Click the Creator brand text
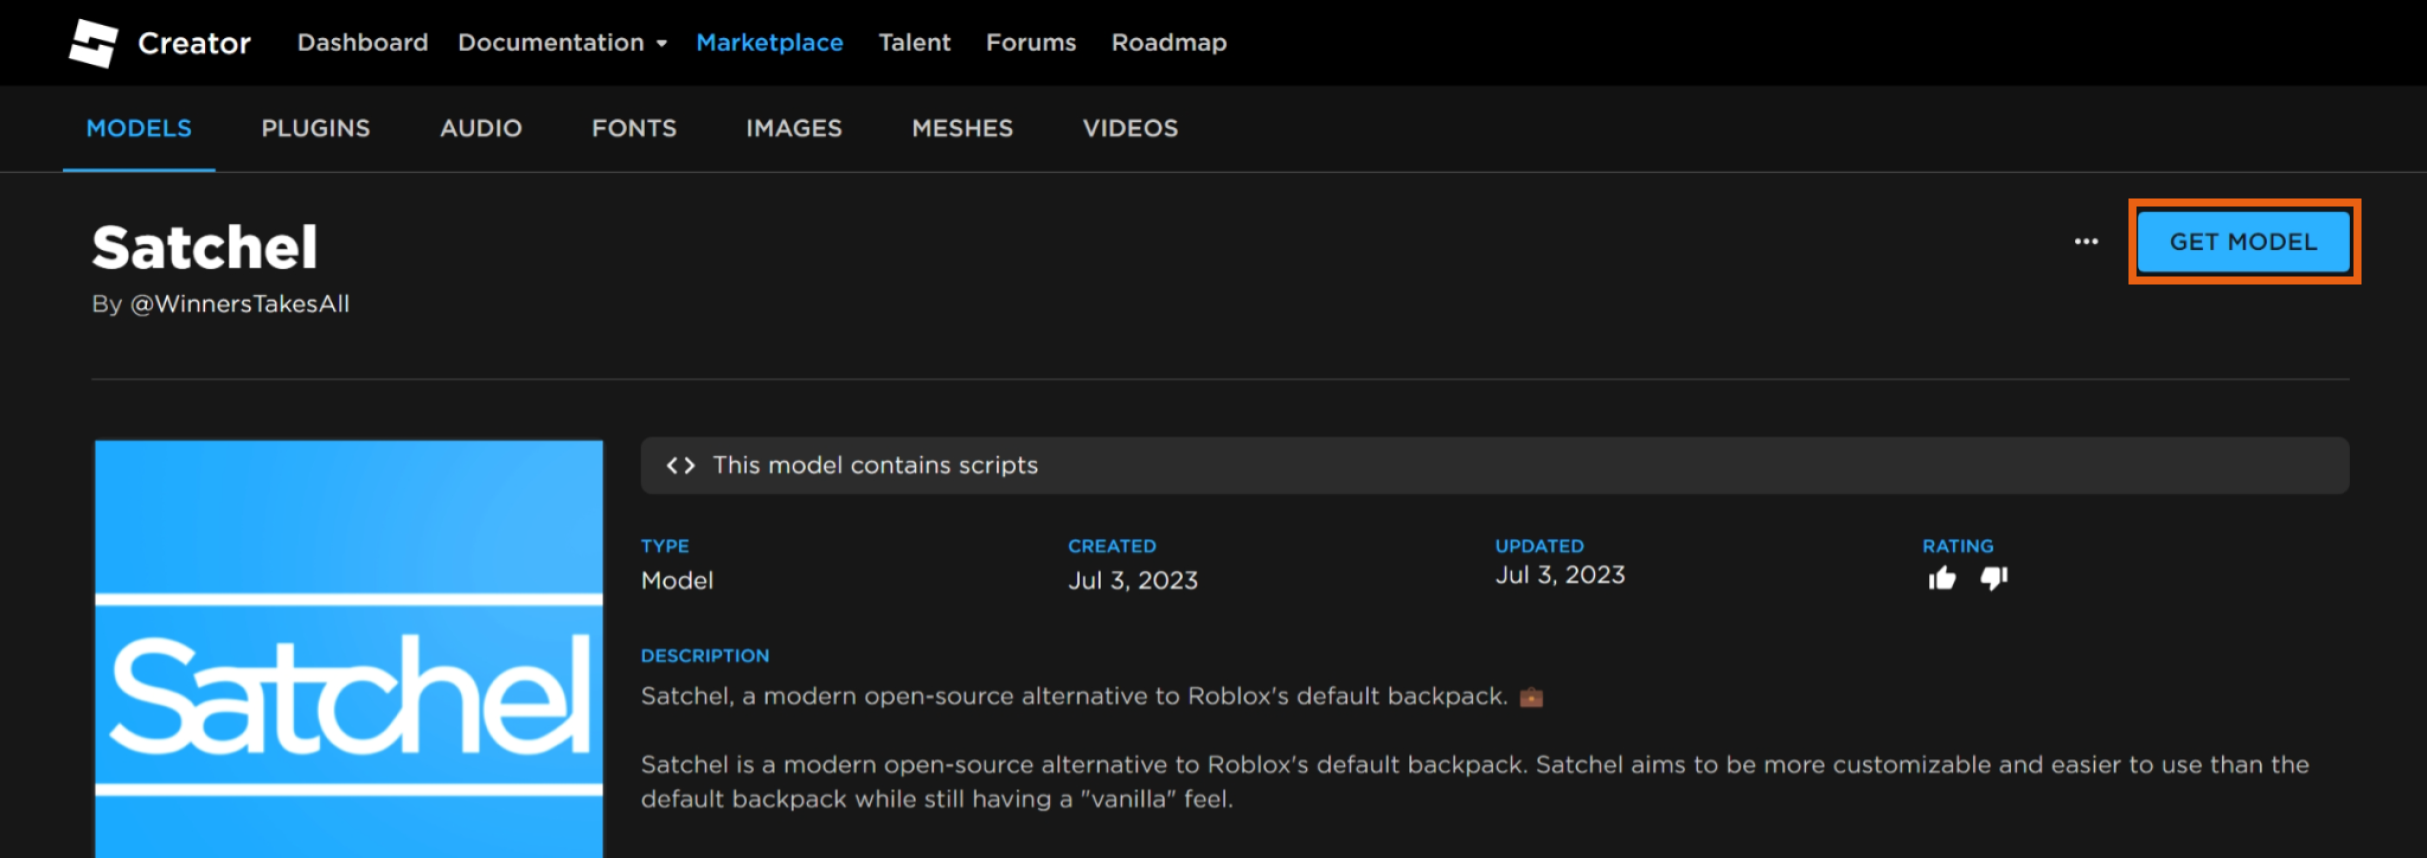This screenshot has width=2427, height=858. 194,43
